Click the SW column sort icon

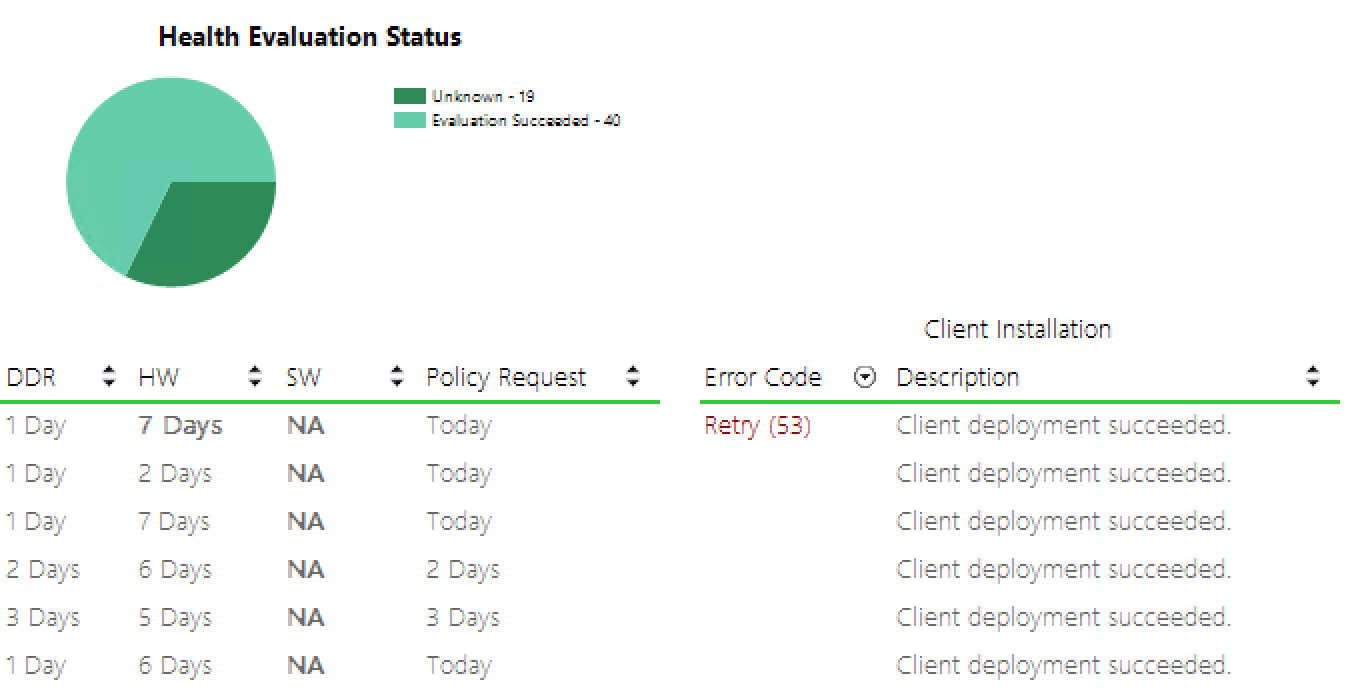pyautogui.click(x=396, y=377)
